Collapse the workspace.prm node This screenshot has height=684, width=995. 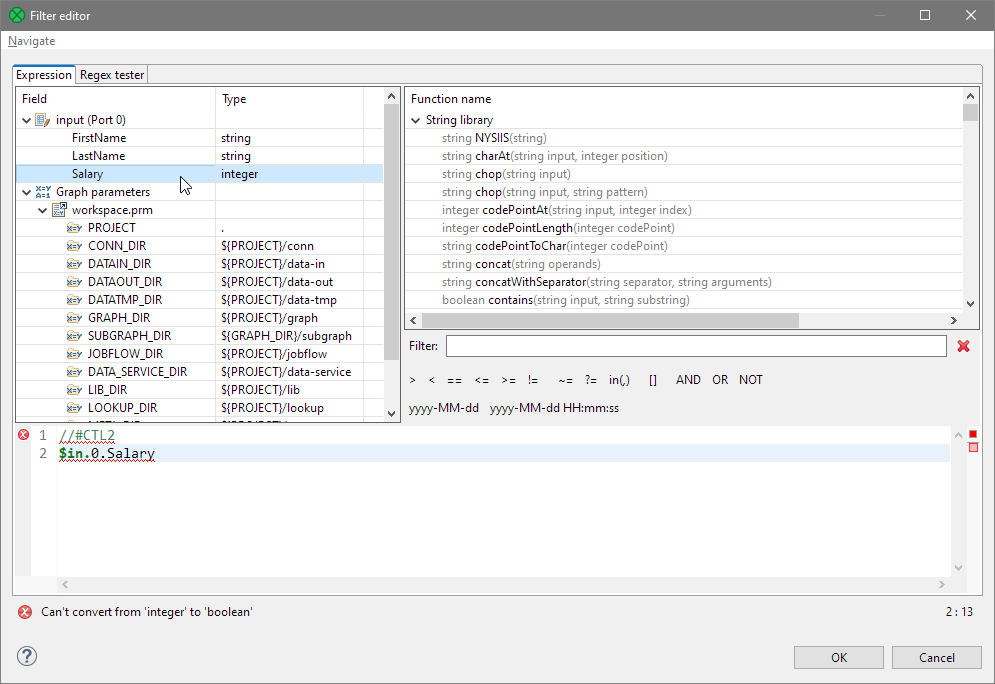[x=42, y=210]
